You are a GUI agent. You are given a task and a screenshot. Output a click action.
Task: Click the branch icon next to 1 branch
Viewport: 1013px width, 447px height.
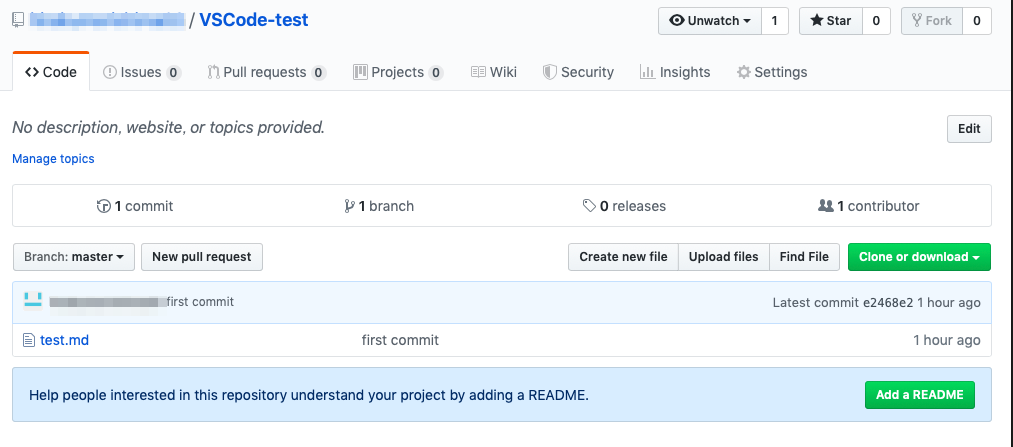pos(349,206)
